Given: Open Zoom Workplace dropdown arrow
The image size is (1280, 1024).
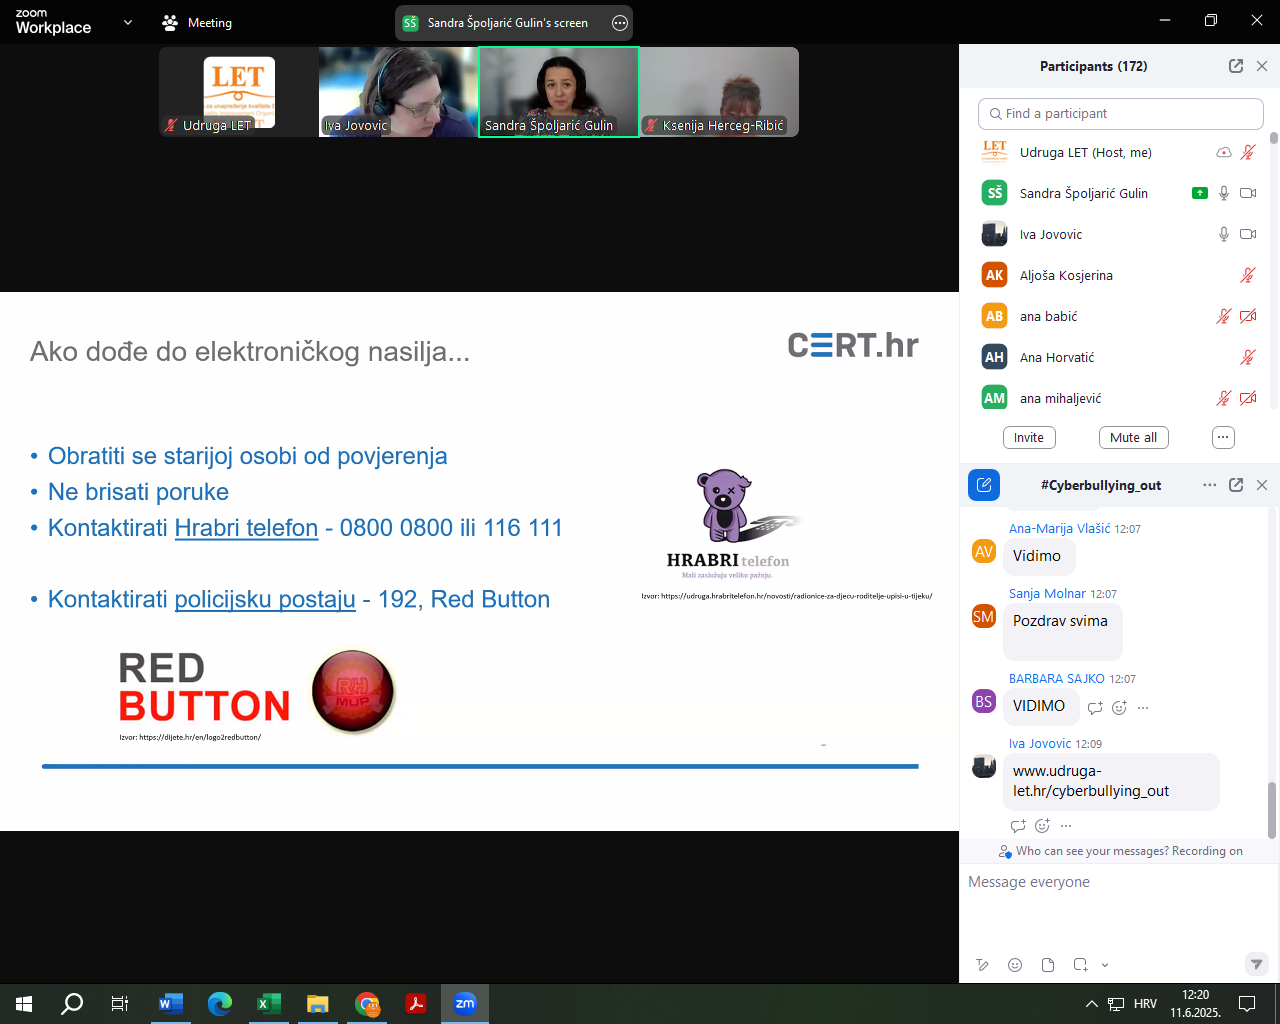Looking at the screenshot, I should (127, 22).
